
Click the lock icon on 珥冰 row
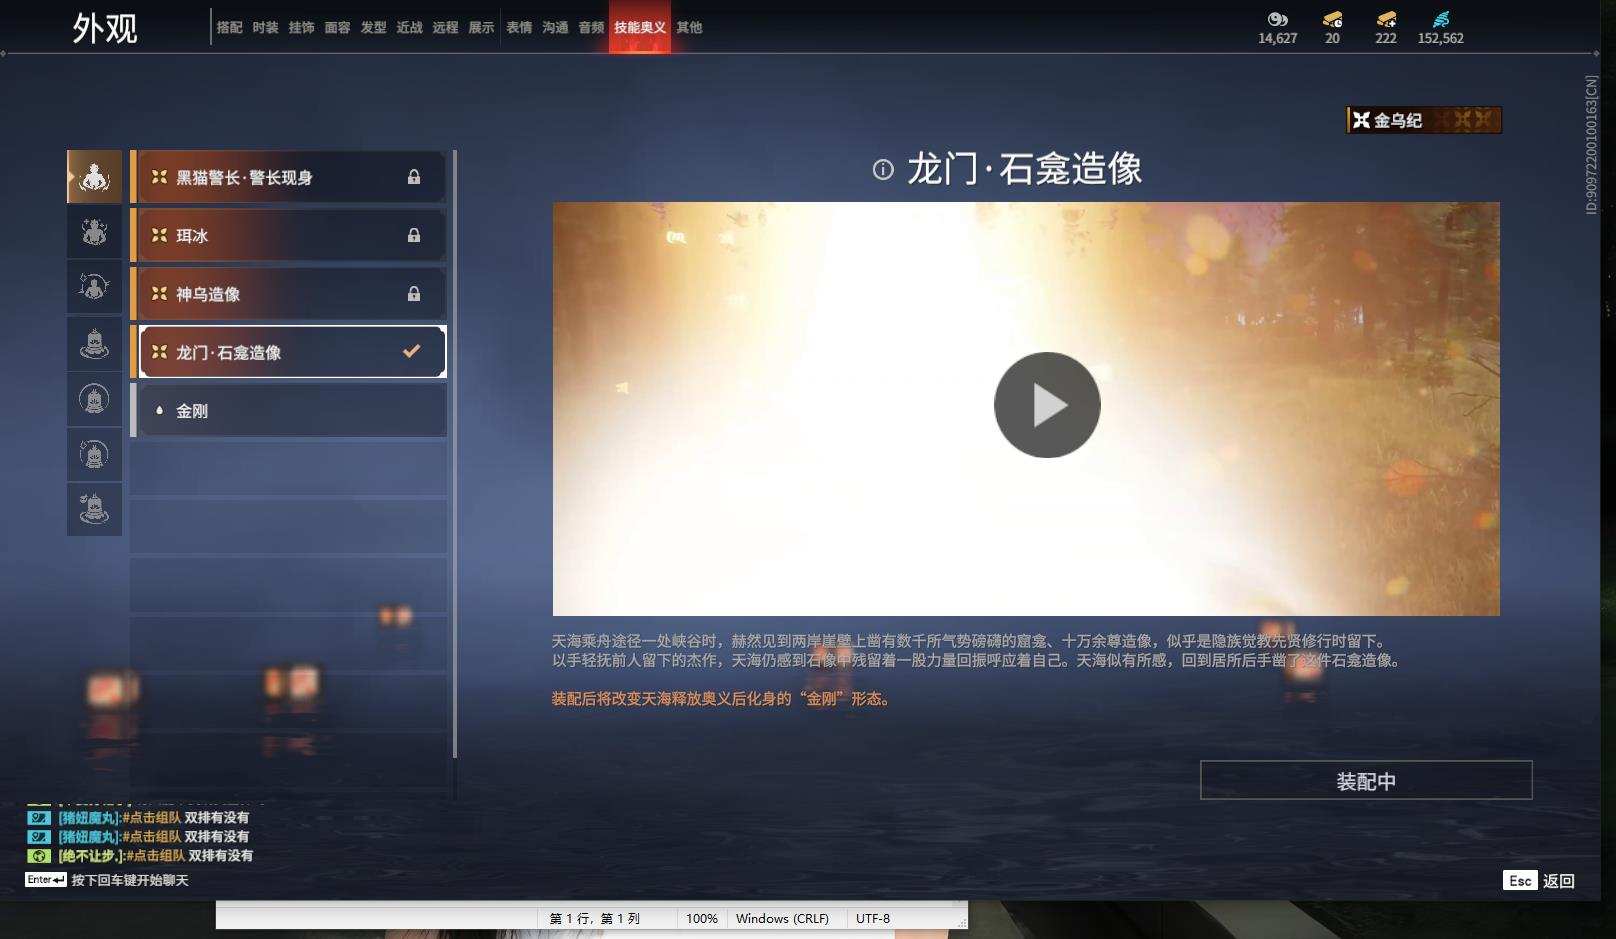point(413,236)
